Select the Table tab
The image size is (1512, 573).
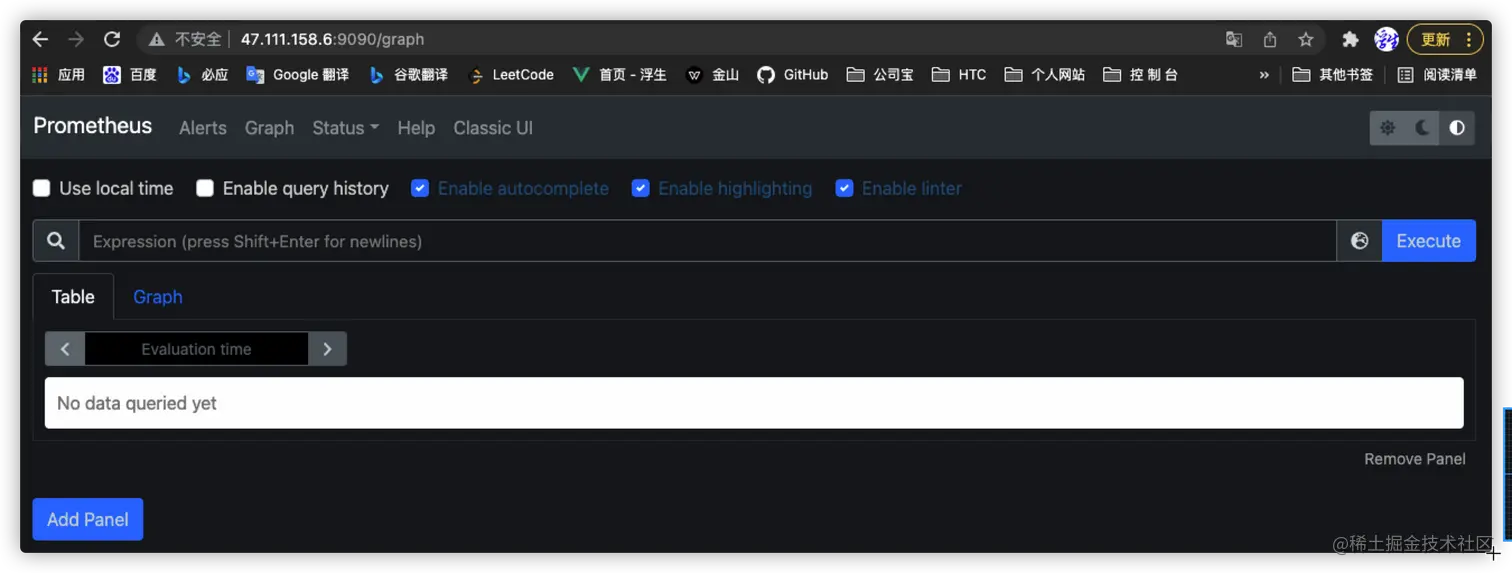pos(73,297)
